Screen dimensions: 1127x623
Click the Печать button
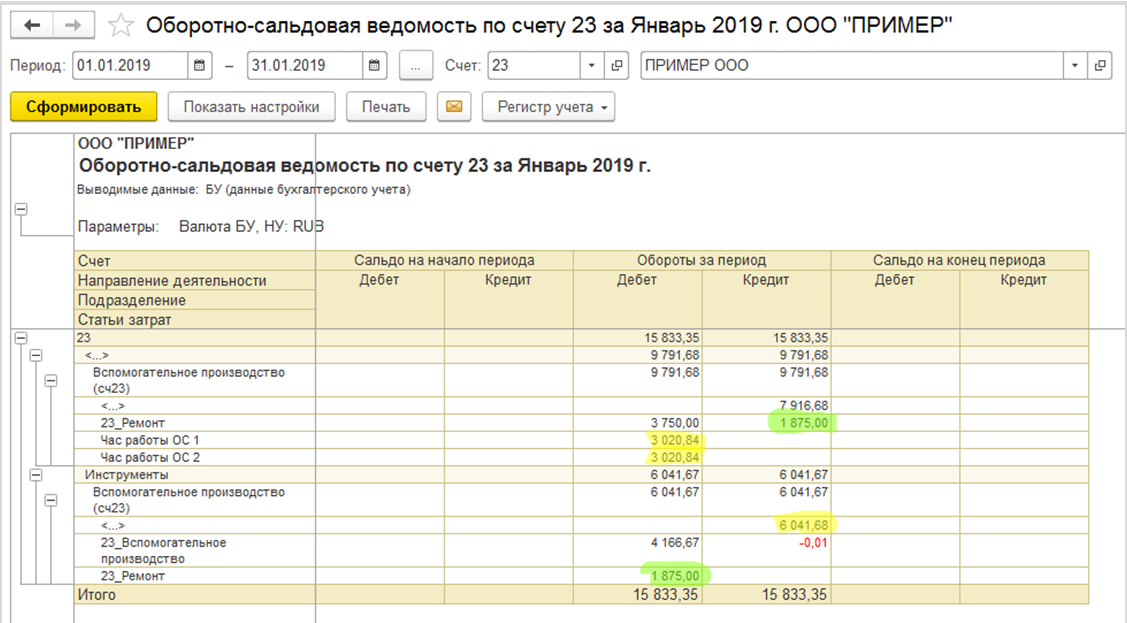(386, 107)
